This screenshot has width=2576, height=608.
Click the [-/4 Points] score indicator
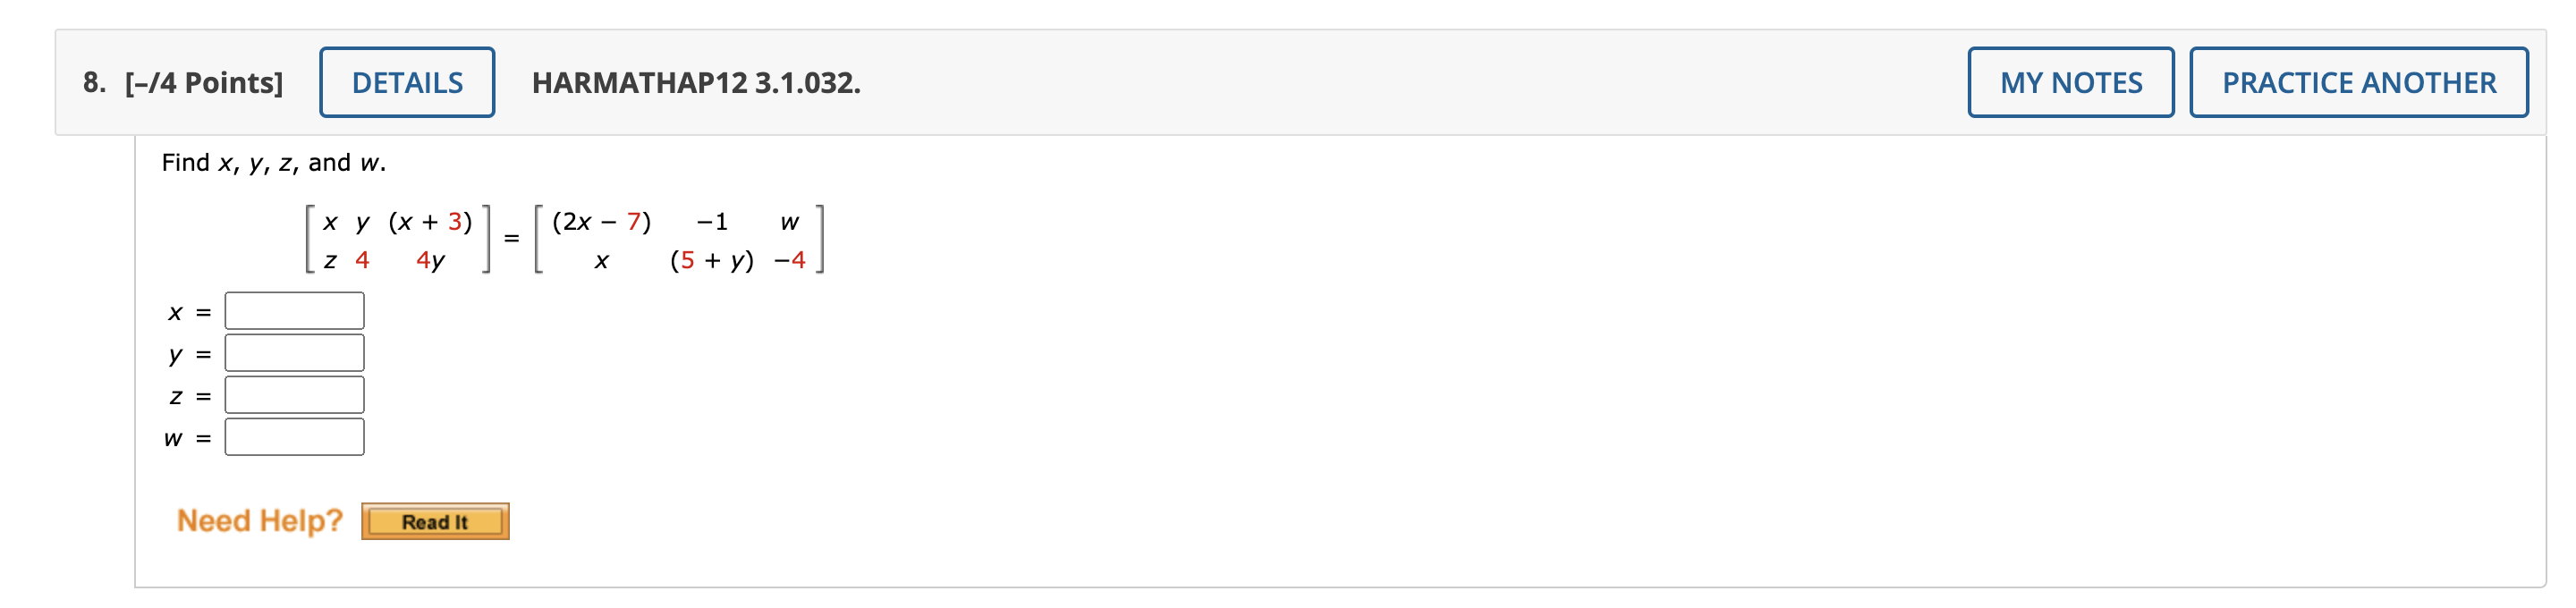pyautogui.click(x=204, y=81)
